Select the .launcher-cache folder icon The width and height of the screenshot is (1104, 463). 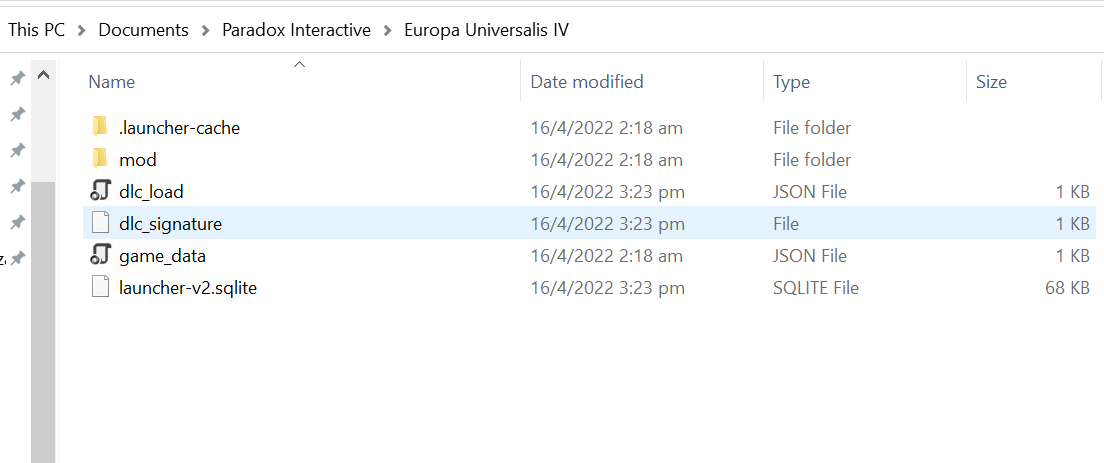coord(101,127)
